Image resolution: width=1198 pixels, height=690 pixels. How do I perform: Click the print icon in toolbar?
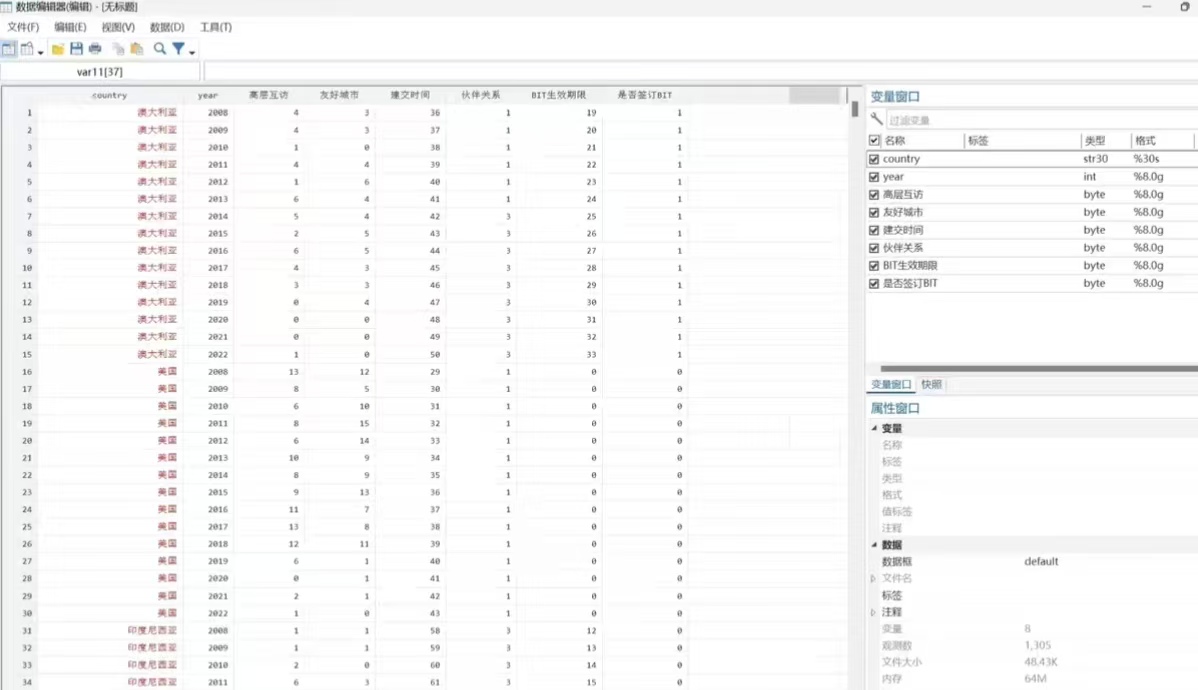[95, 49]
